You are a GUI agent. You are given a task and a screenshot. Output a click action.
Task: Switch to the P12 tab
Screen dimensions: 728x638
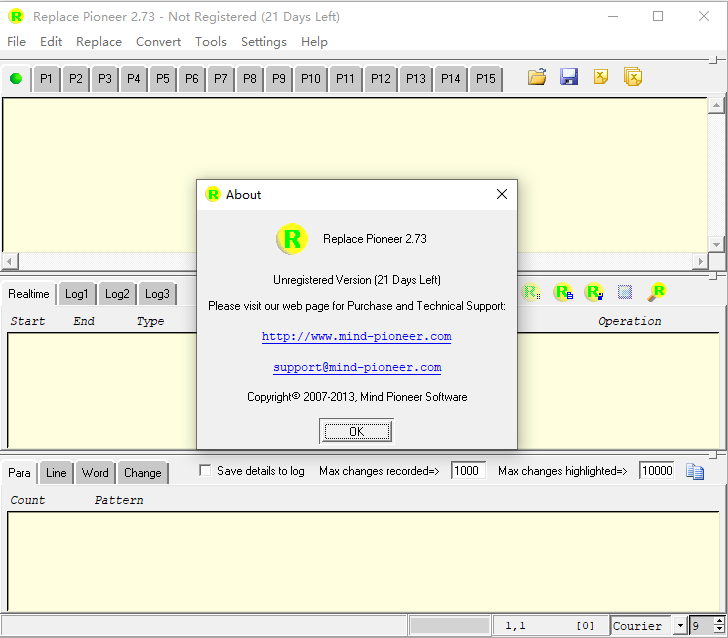(381, 78)
